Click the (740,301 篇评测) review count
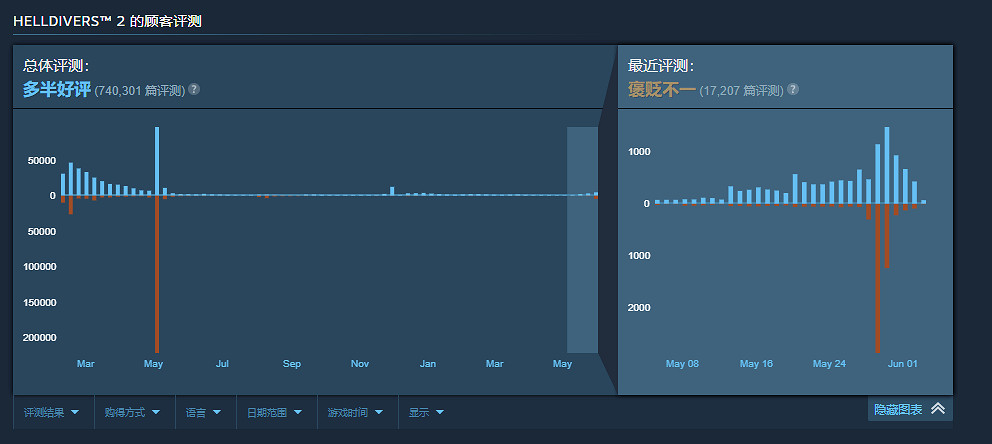 point(140,90)
